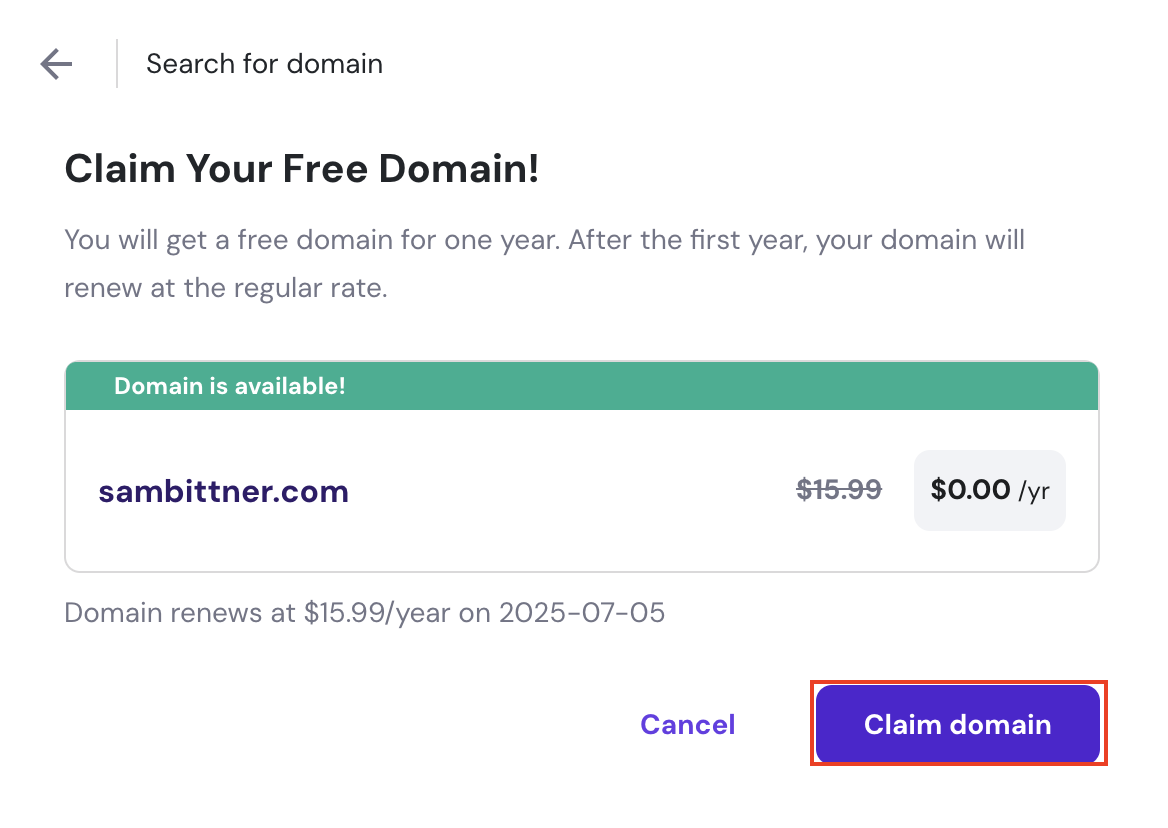Cancel the free domain claim
Screen dimensions: 1168x828
coord(687,724)
